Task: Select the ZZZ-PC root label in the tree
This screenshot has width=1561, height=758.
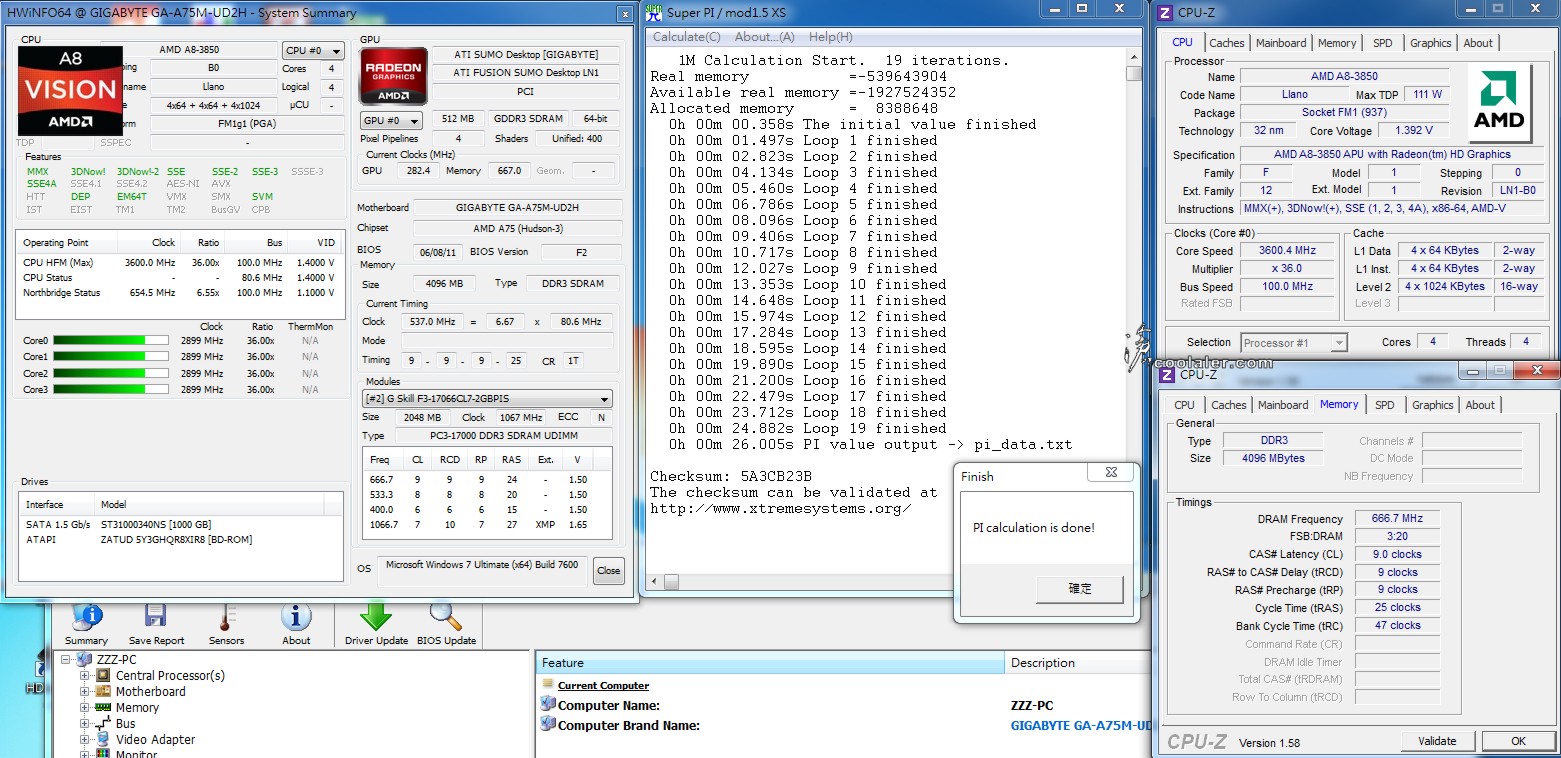Action: [116, 659]
